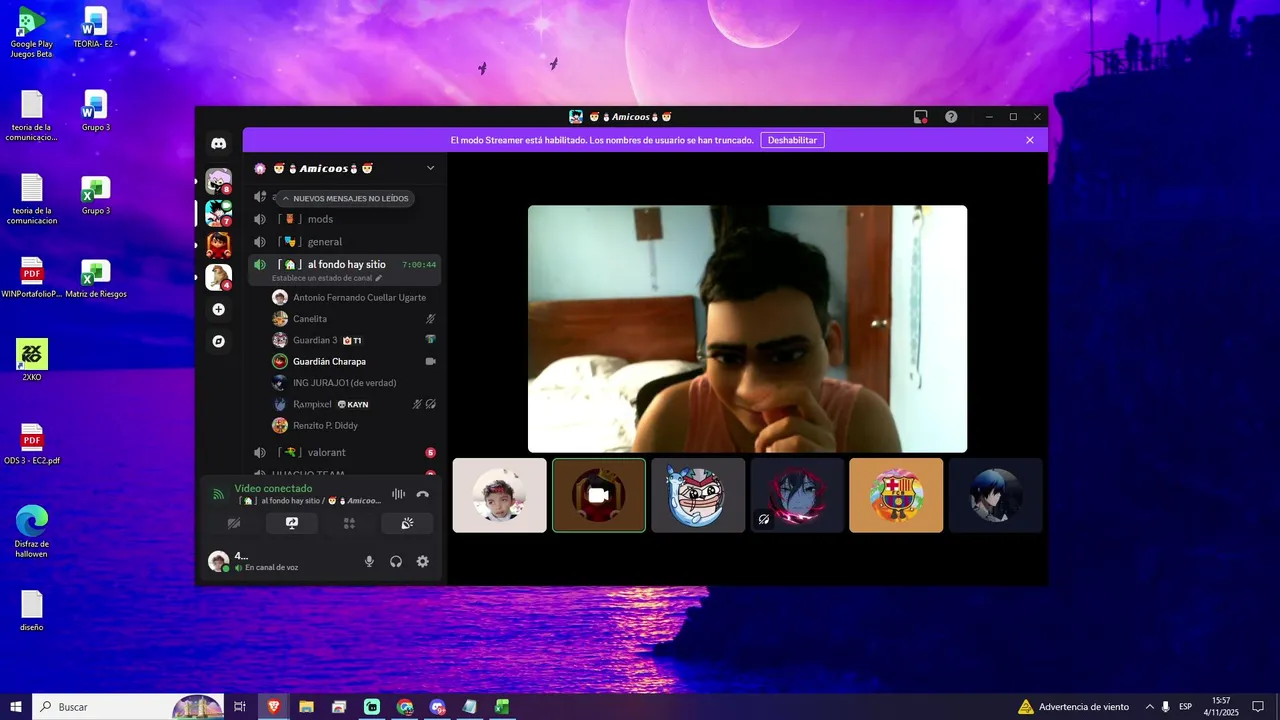Image resolution: width=1280 pixels, height=720 pixels.
Task: Click own avatar in user panel
Action: point(218,562)
